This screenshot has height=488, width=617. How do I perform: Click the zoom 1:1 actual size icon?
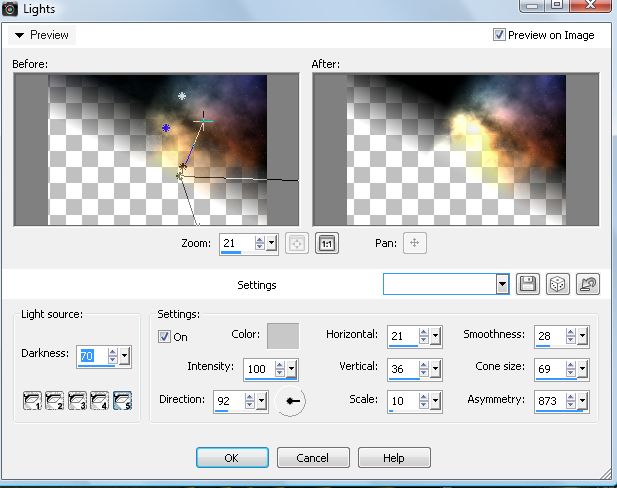pos(326,243)
